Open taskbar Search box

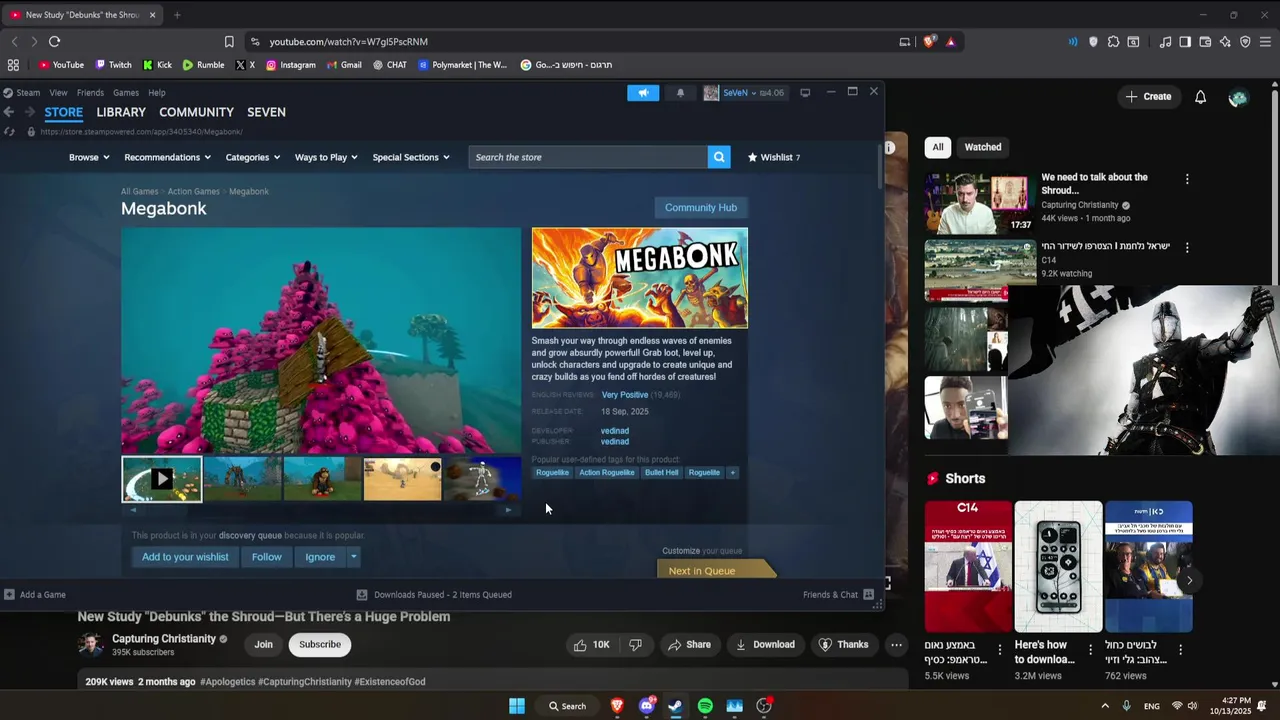pos(567,706)
